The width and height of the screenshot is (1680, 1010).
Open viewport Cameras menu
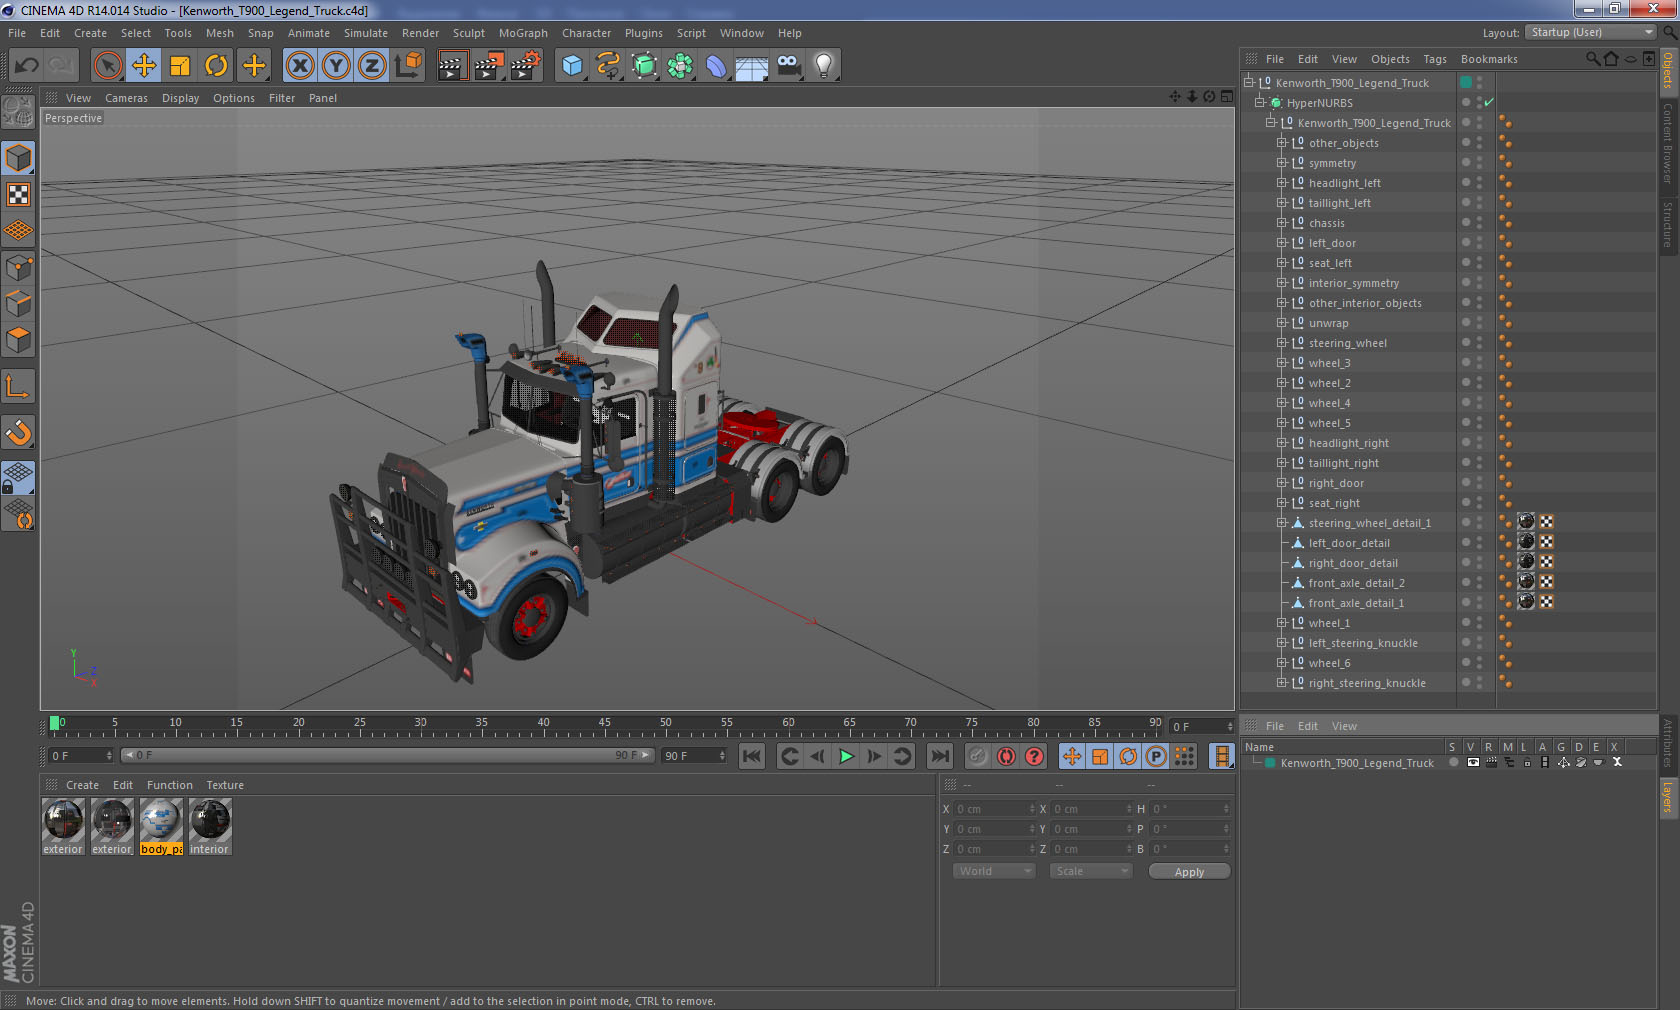coord(126,98)
